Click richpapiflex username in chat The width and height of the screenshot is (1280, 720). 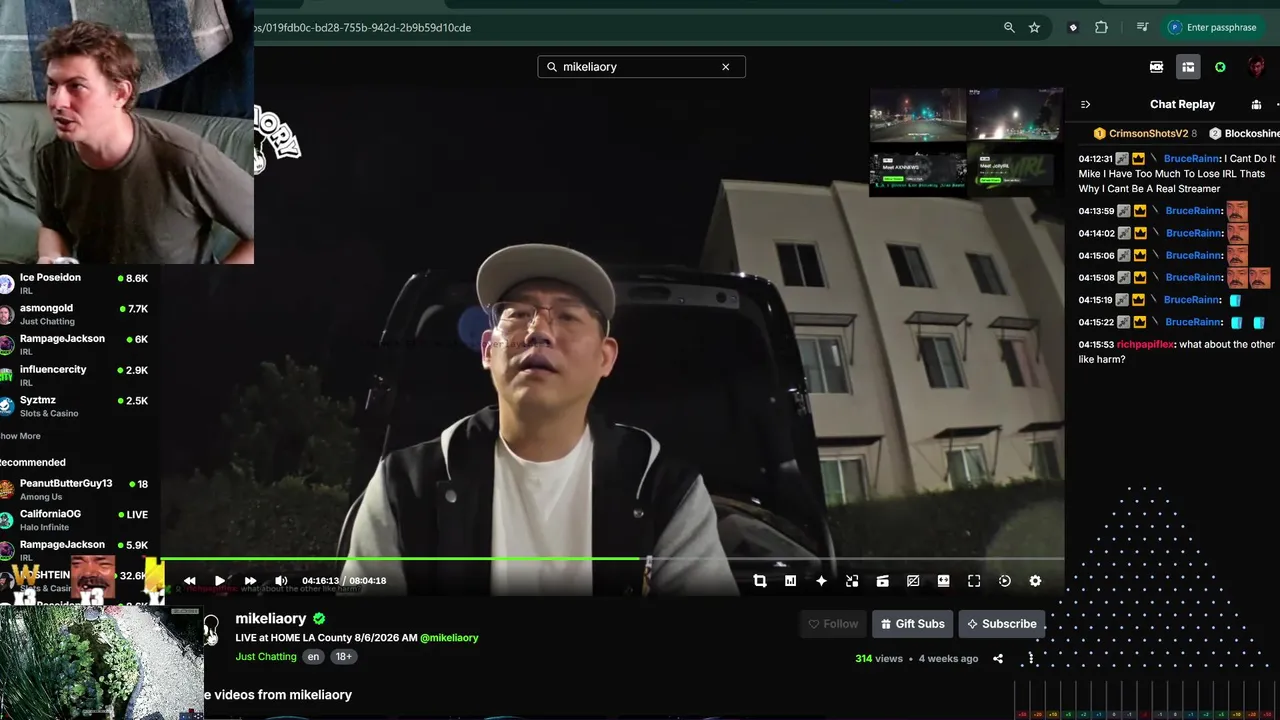point(1145,345)
